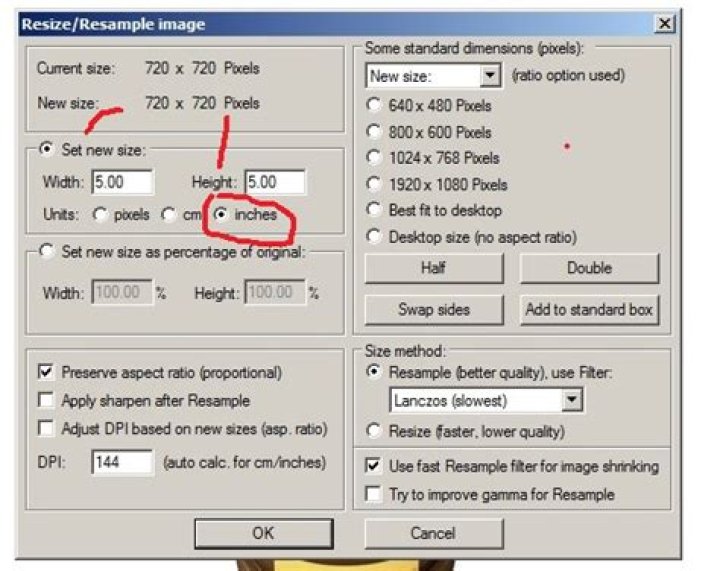720x571 pixels.
Task: Enable 'Set new size as percentage of original'
Action: point(45,252)
